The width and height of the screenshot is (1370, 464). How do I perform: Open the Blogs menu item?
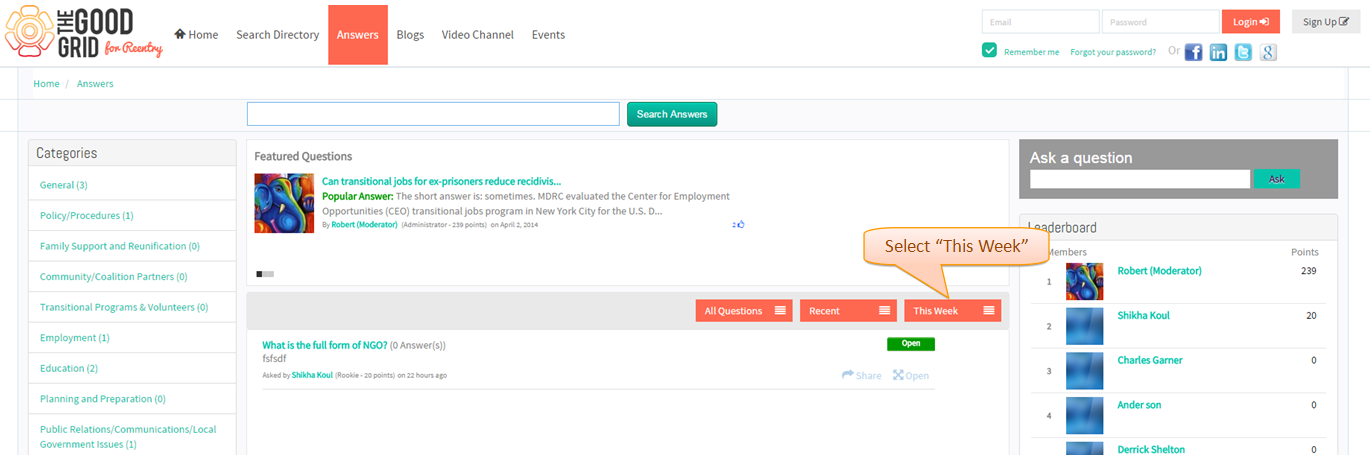pos(410,34)
